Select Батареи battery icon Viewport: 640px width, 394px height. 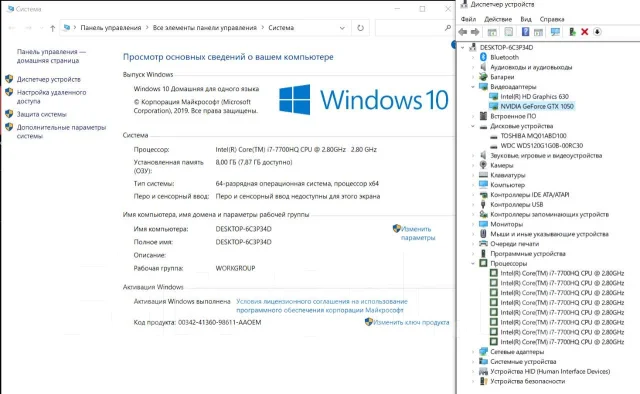click(x=483, y=77)
